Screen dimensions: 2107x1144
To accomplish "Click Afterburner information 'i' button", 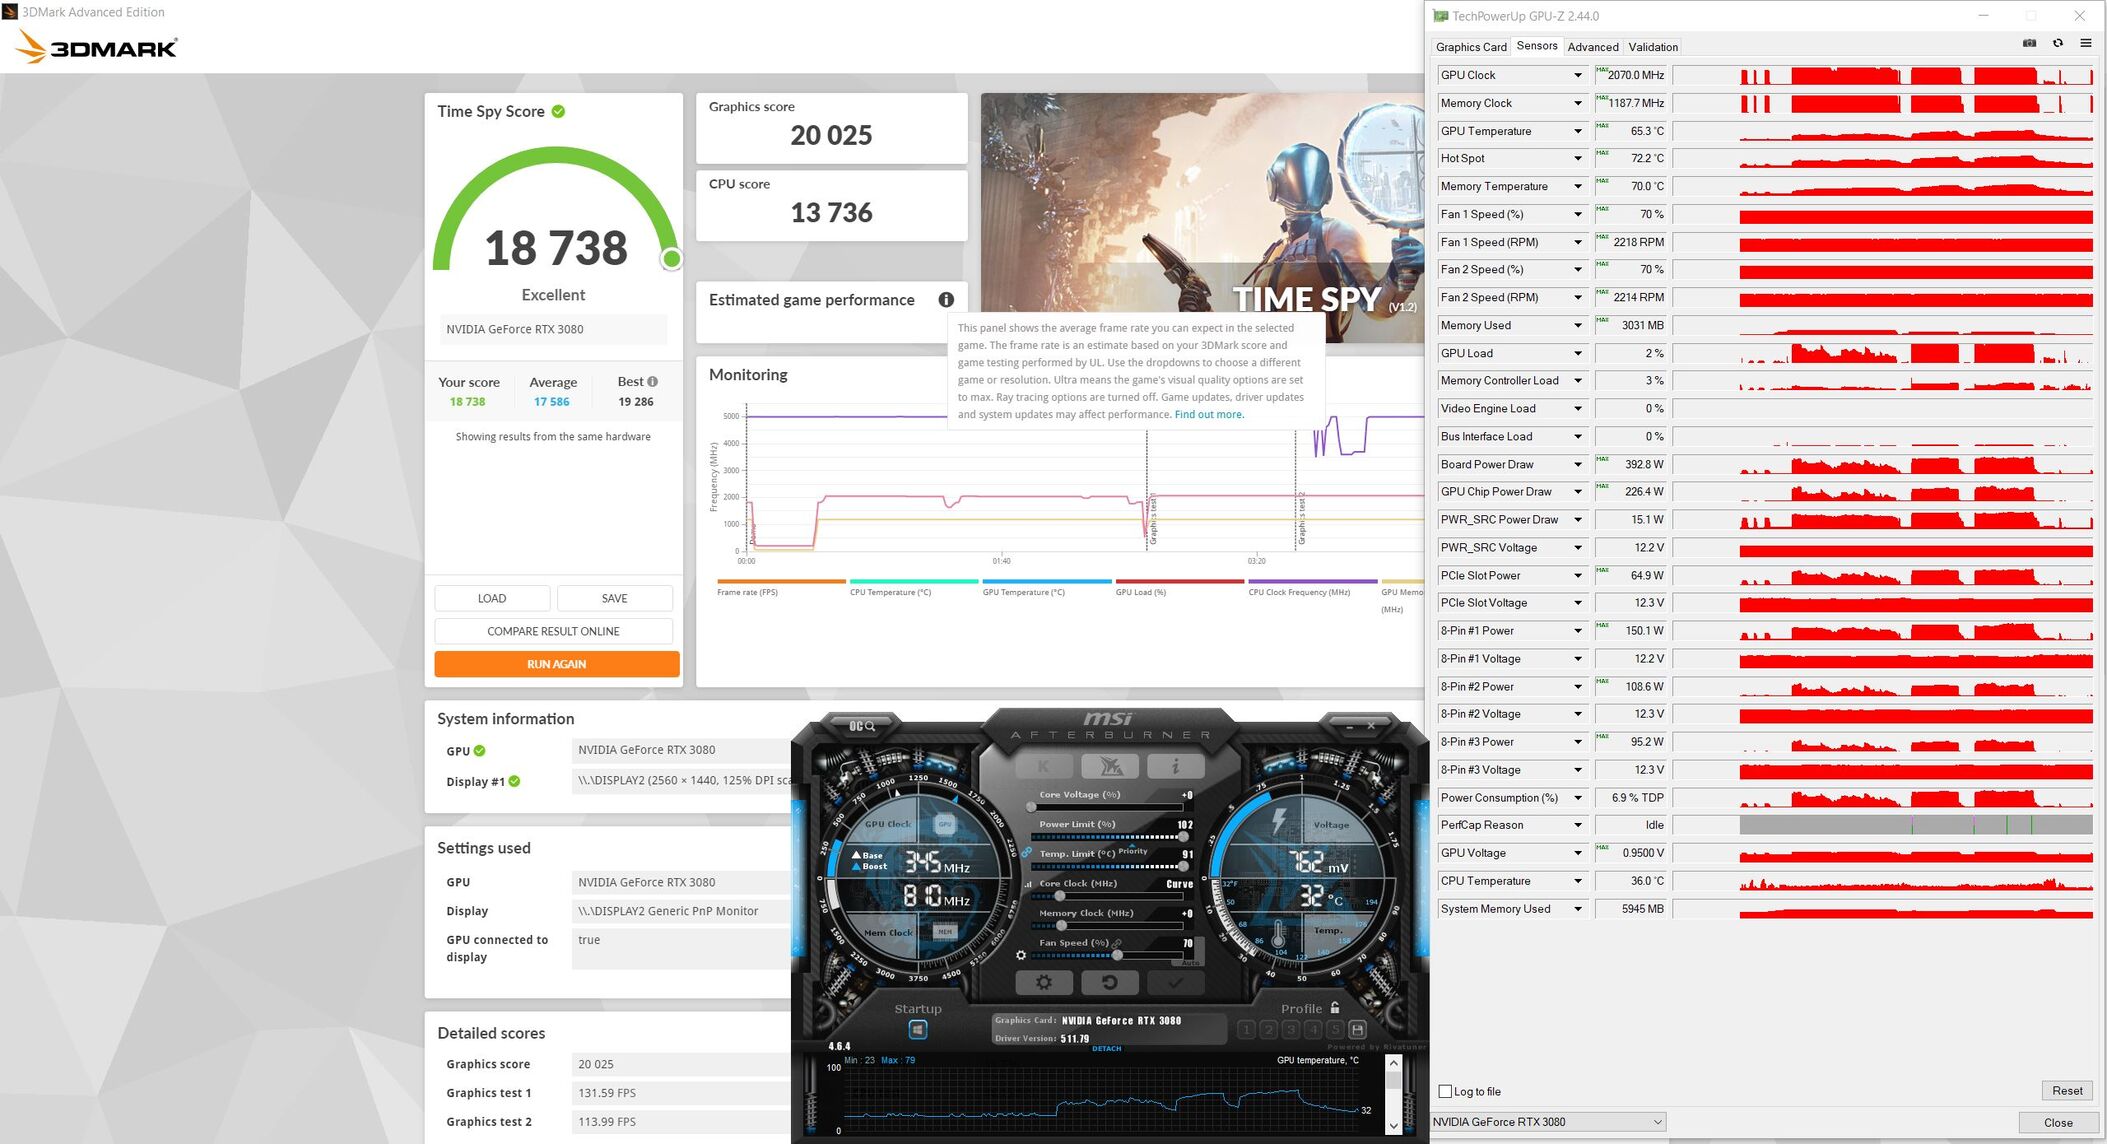I will tap(1175, 766).
